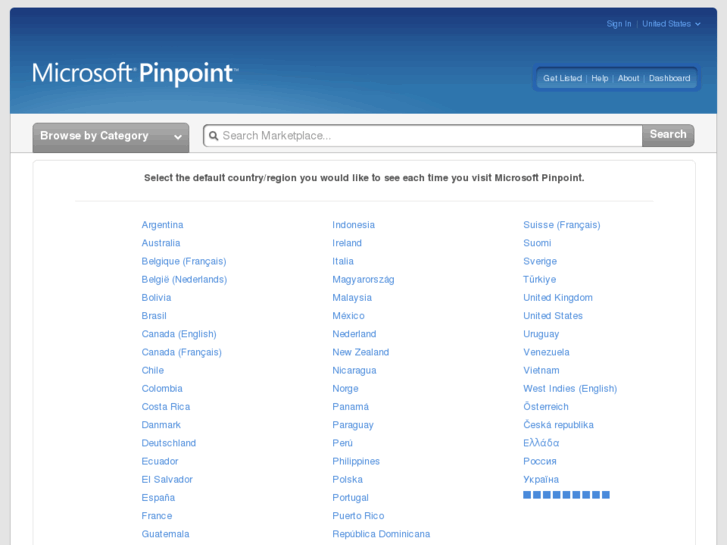Choose Suisse (Français) region

click(x=561, y=225)
